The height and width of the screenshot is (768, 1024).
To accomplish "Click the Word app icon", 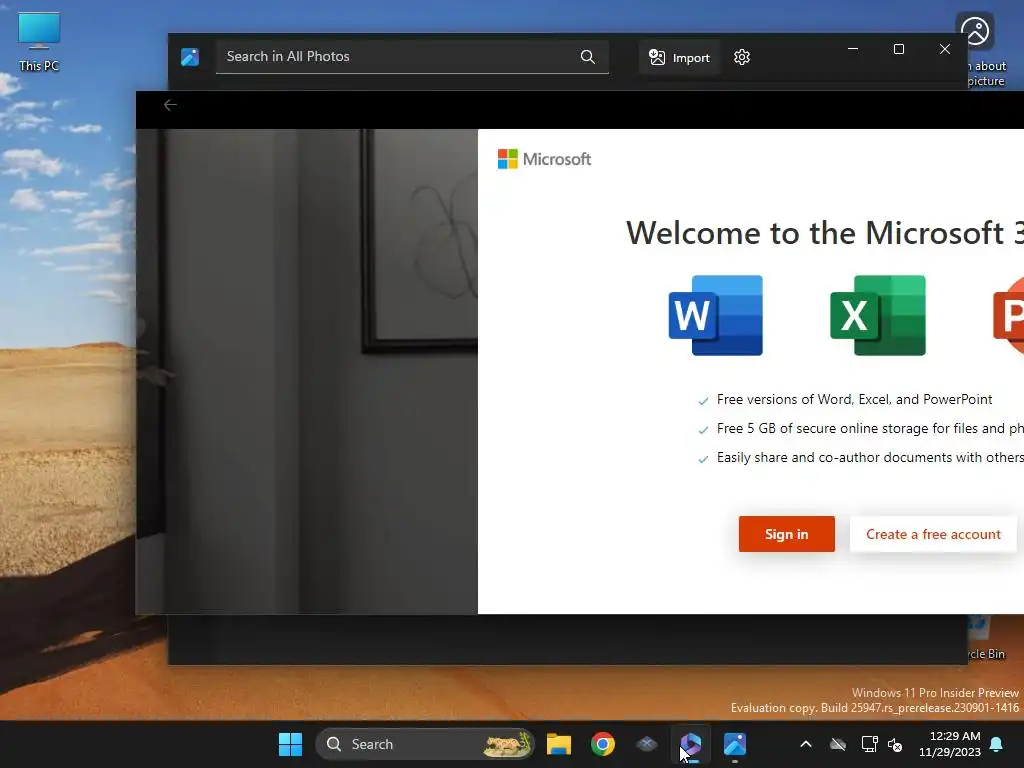I will (716, 315).
